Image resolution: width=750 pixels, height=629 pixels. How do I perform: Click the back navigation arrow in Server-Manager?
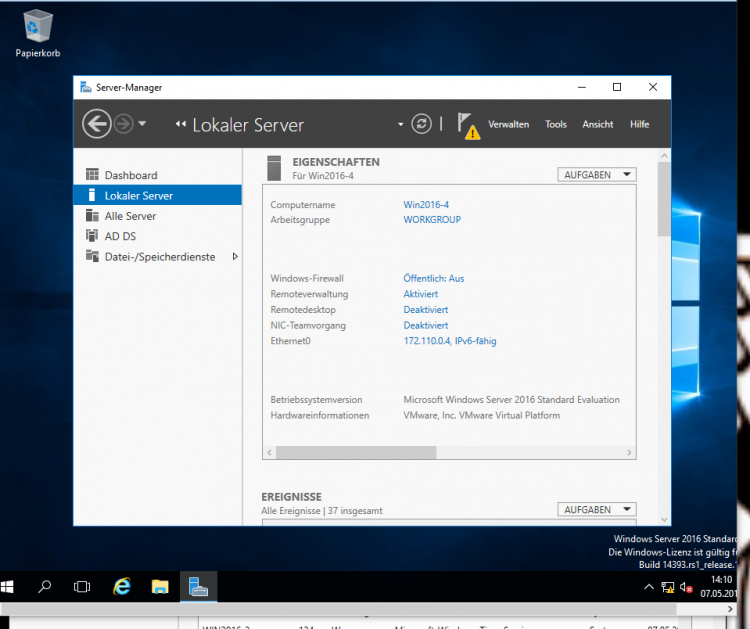[x=96, y=124]
